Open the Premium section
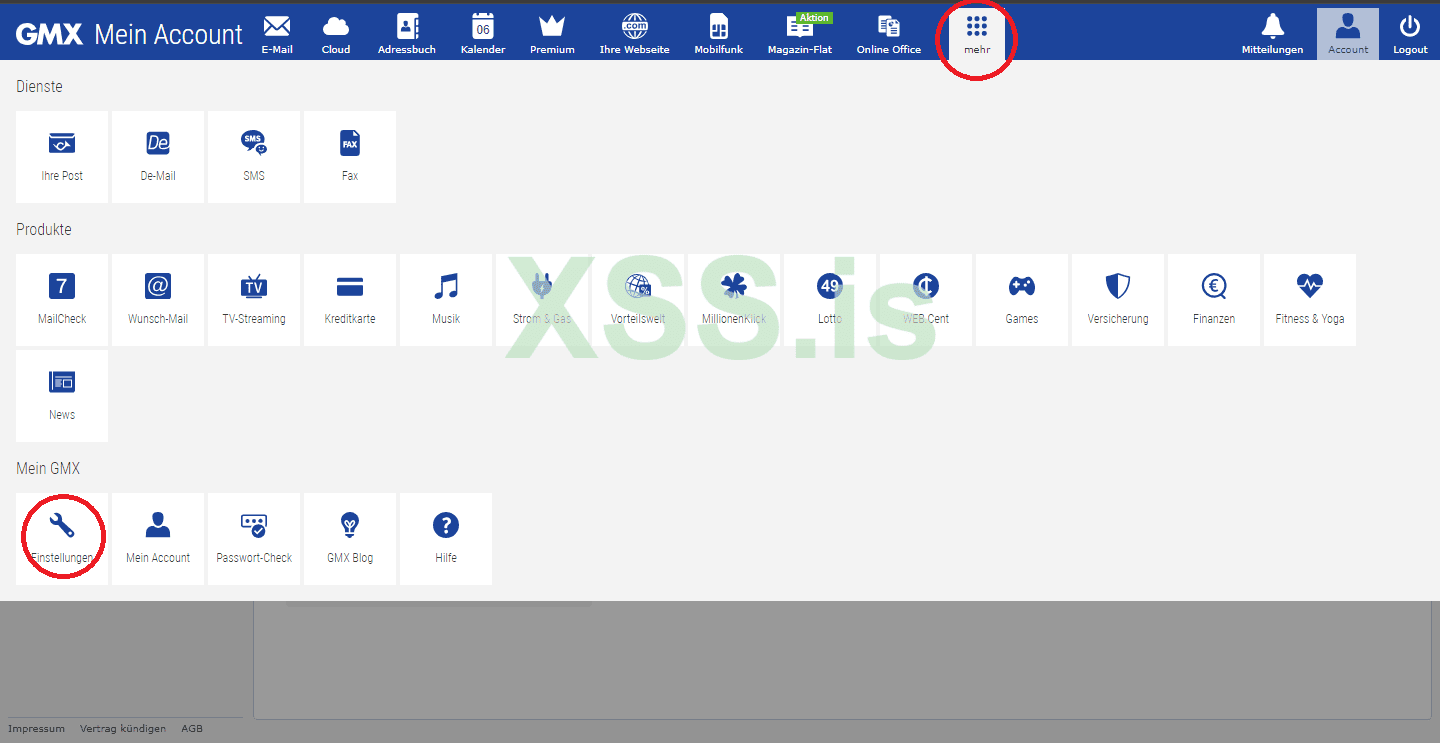This screenshot has width=1440, height=743. (x=552, y=34)
